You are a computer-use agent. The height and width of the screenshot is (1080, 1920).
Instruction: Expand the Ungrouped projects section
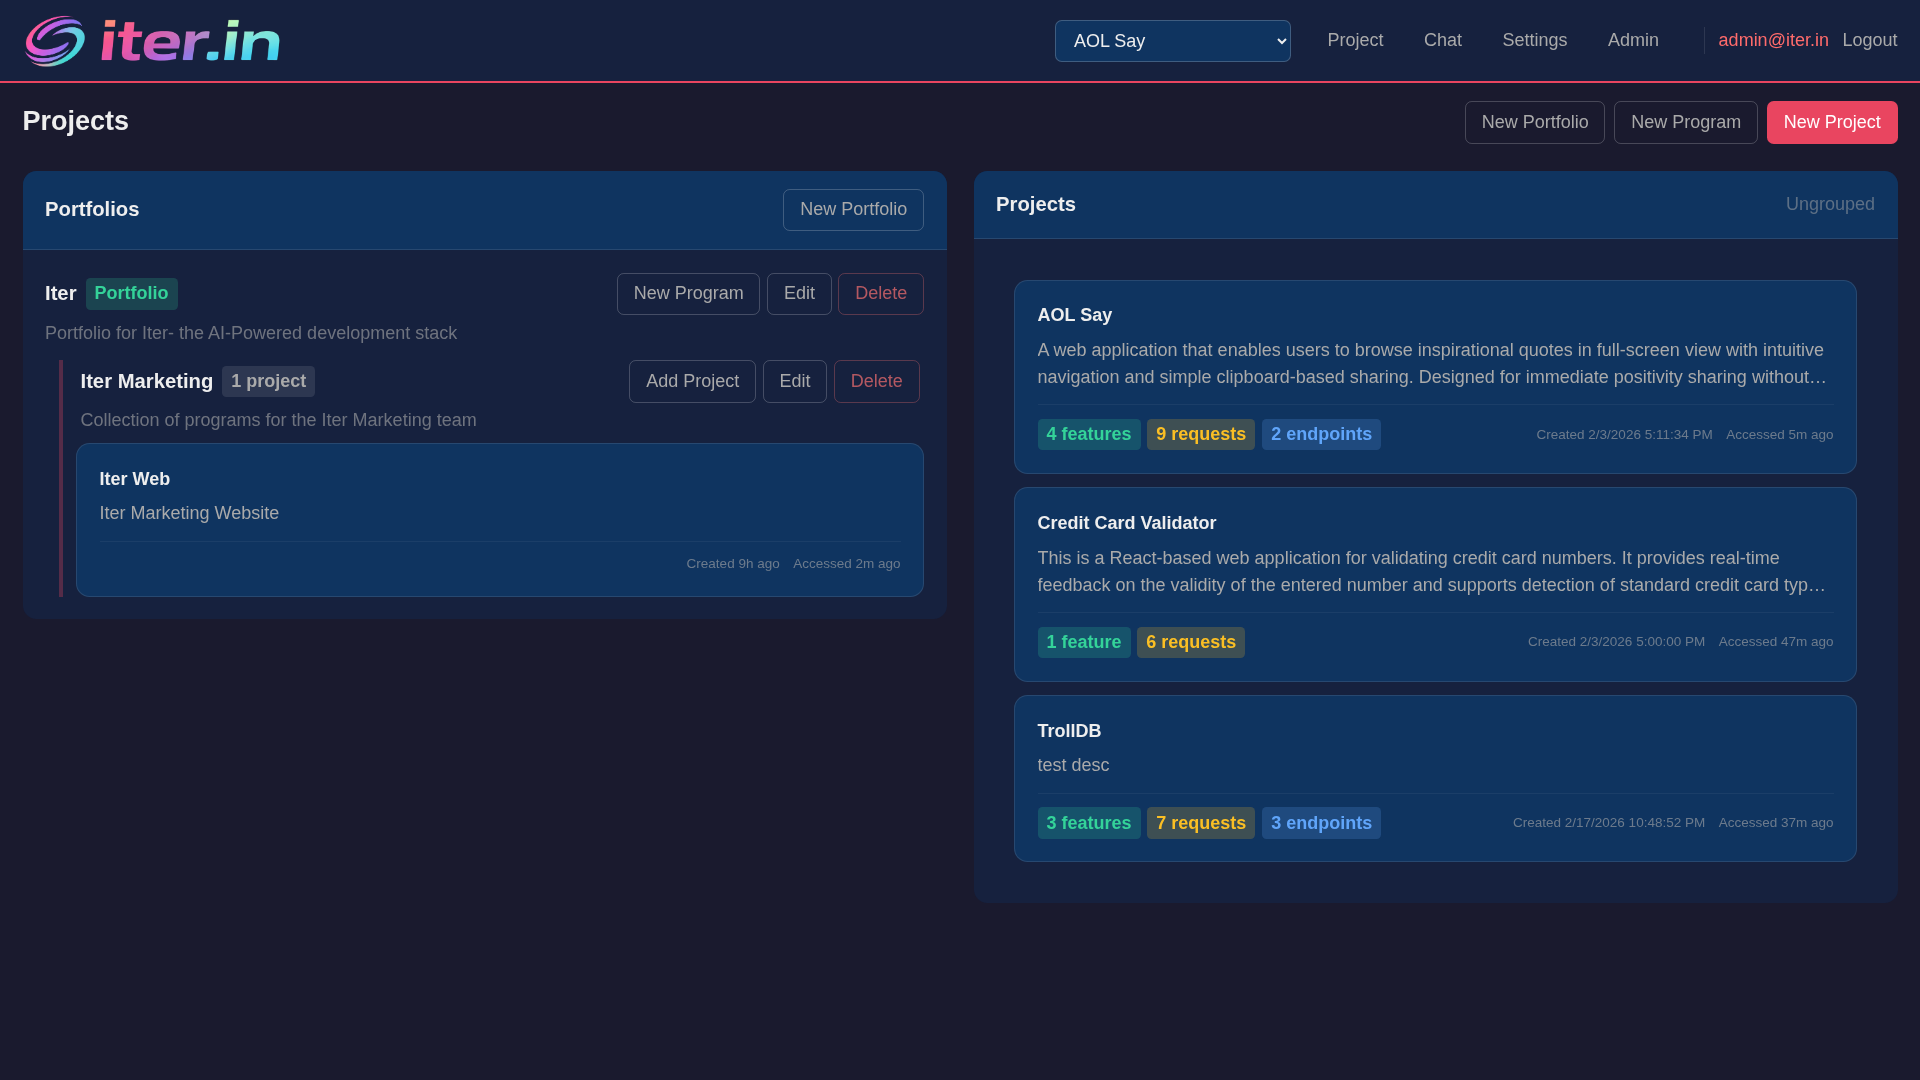[1829, 203]
